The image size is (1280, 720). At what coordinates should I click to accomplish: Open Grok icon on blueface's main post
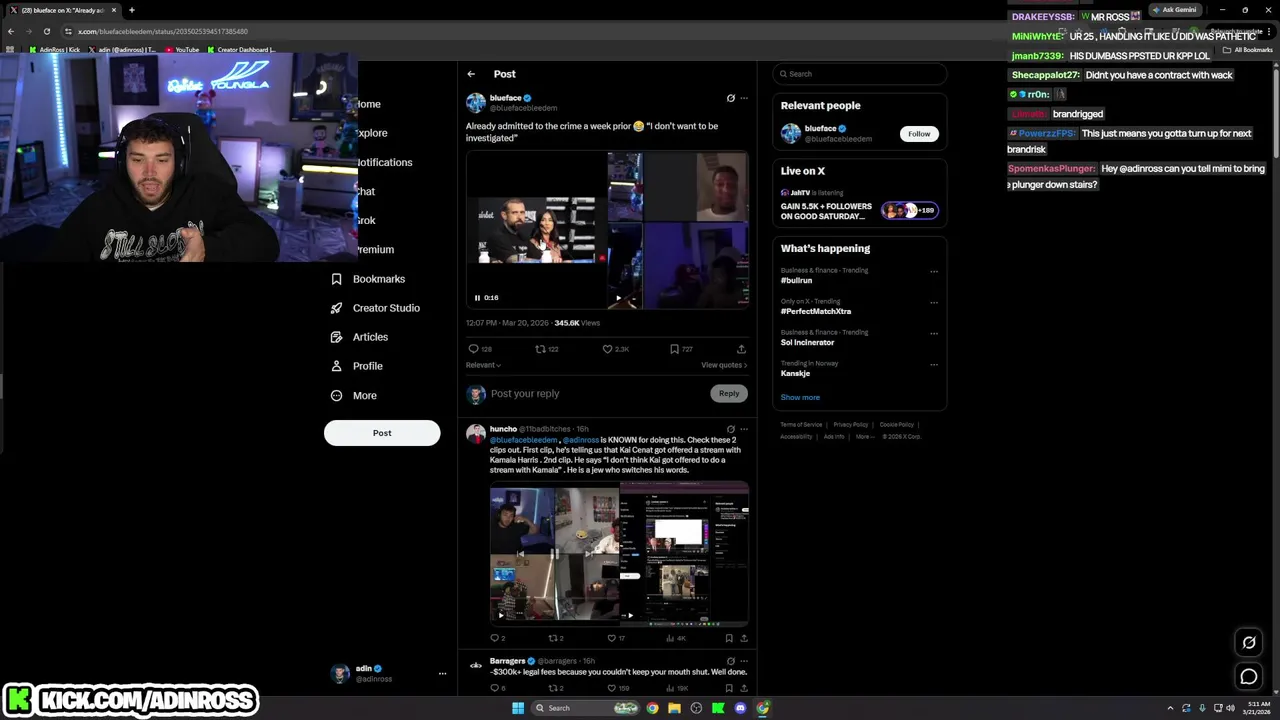click(x=730, y=98)
